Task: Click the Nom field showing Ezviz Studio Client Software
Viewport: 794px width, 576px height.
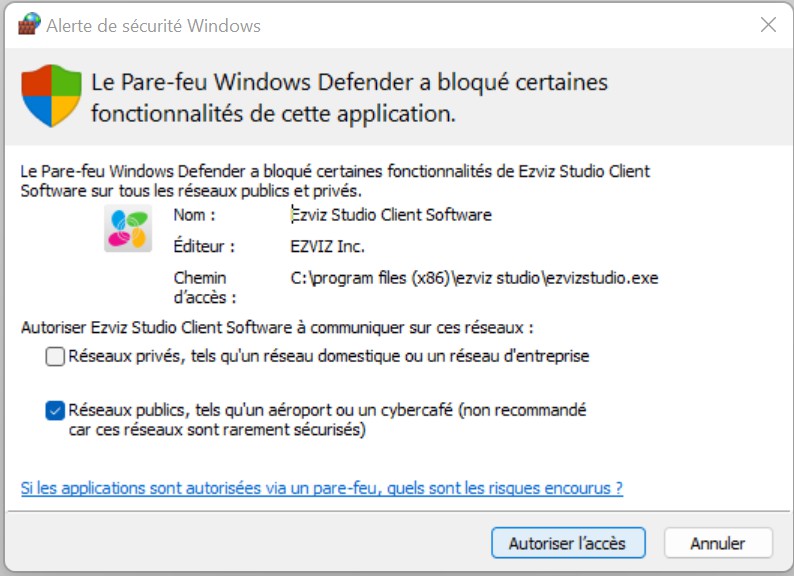Action: tap(391, 215)
